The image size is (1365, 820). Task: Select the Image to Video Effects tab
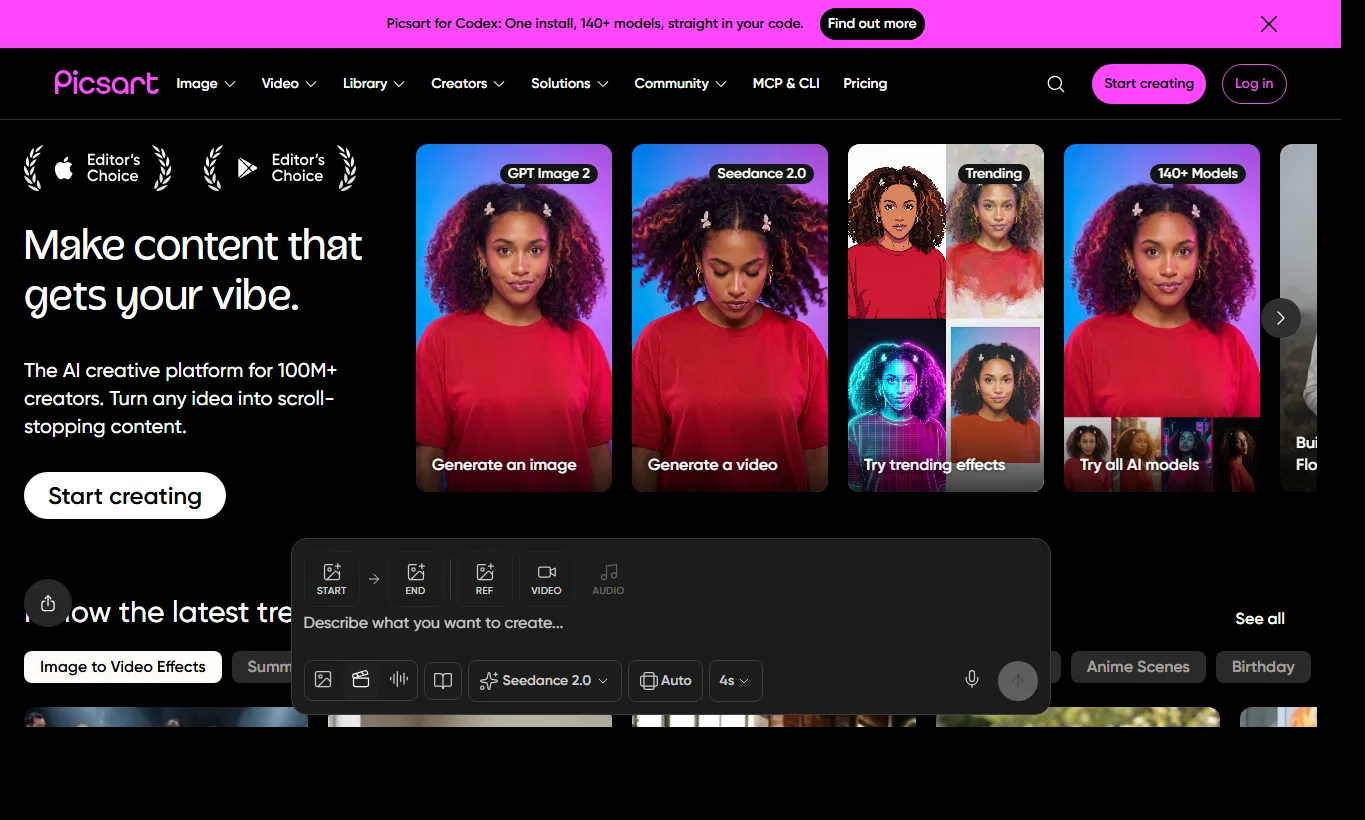123,667
